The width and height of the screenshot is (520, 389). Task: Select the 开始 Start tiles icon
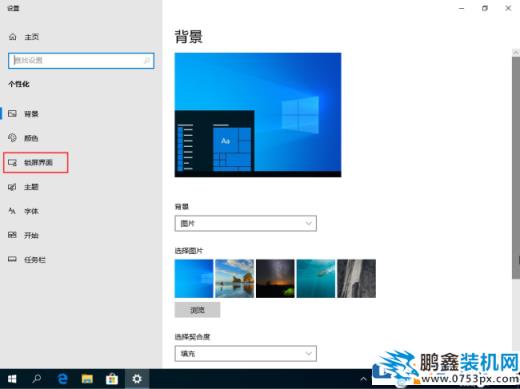pyautogui.click(x=12, y=235)
